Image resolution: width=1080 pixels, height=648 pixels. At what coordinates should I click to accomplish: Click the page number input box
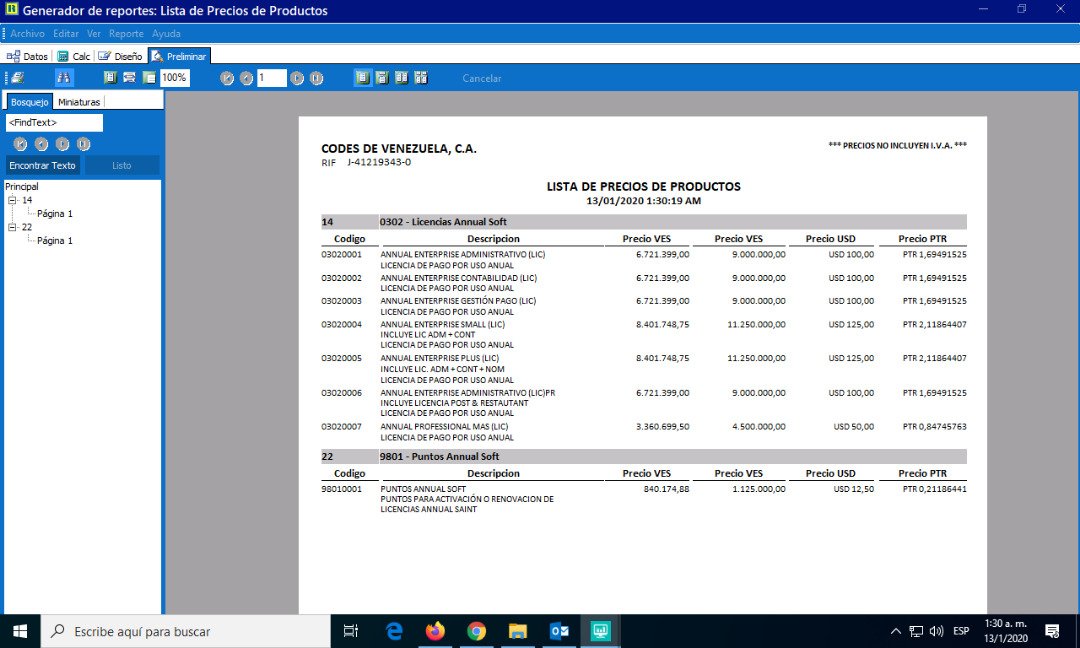click(x=271, y=78)
